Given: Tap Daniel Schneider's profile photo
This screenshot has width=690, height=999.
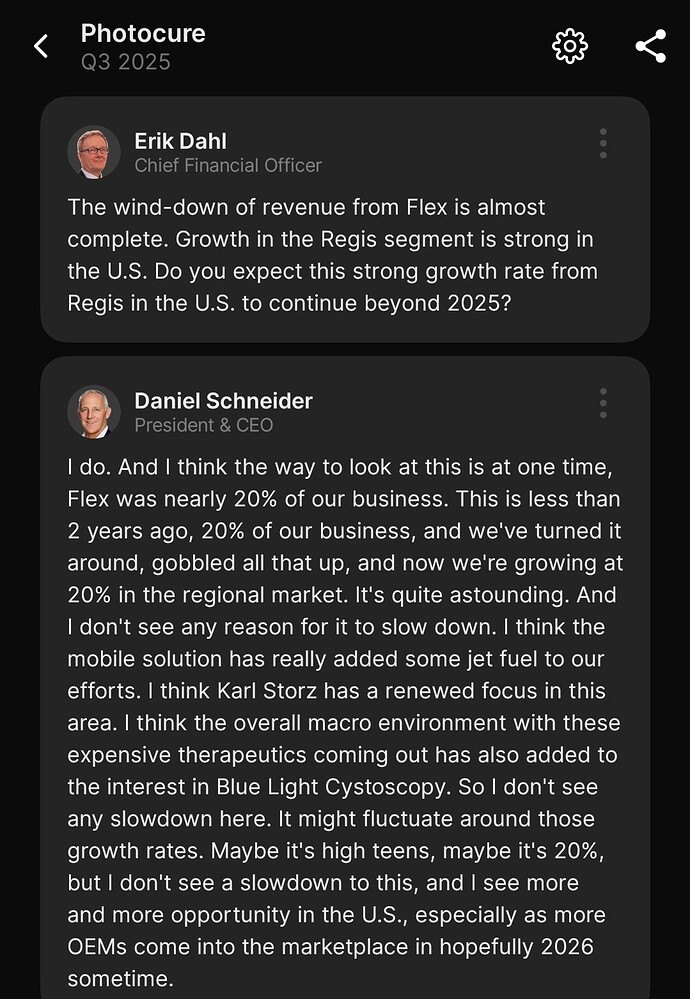Looking at the screenshot, I should pyautogui.click(x=94, y=412).
